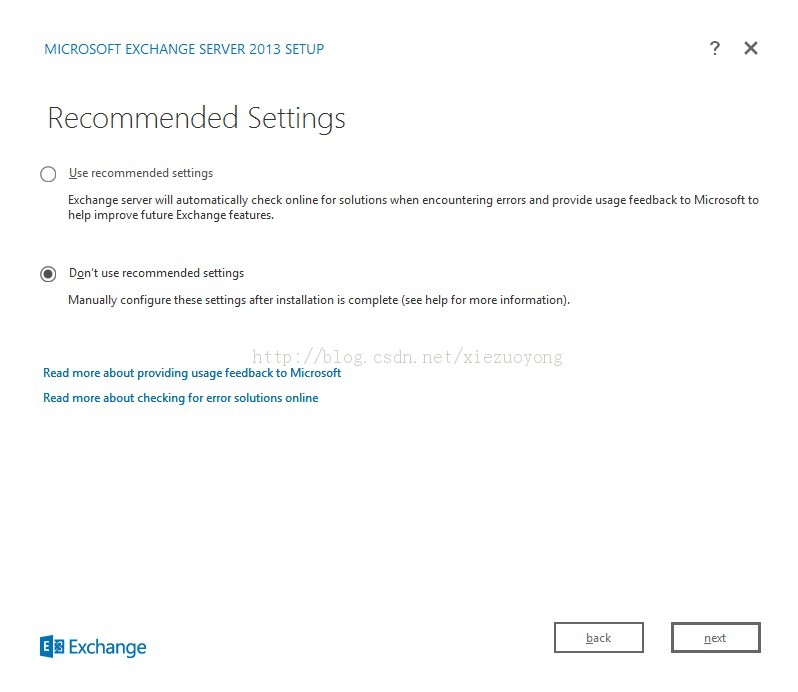Click the description starting "Exchange server will automatically check online"
This screenshot has height=692, width=798.
(x=413, y=200)
